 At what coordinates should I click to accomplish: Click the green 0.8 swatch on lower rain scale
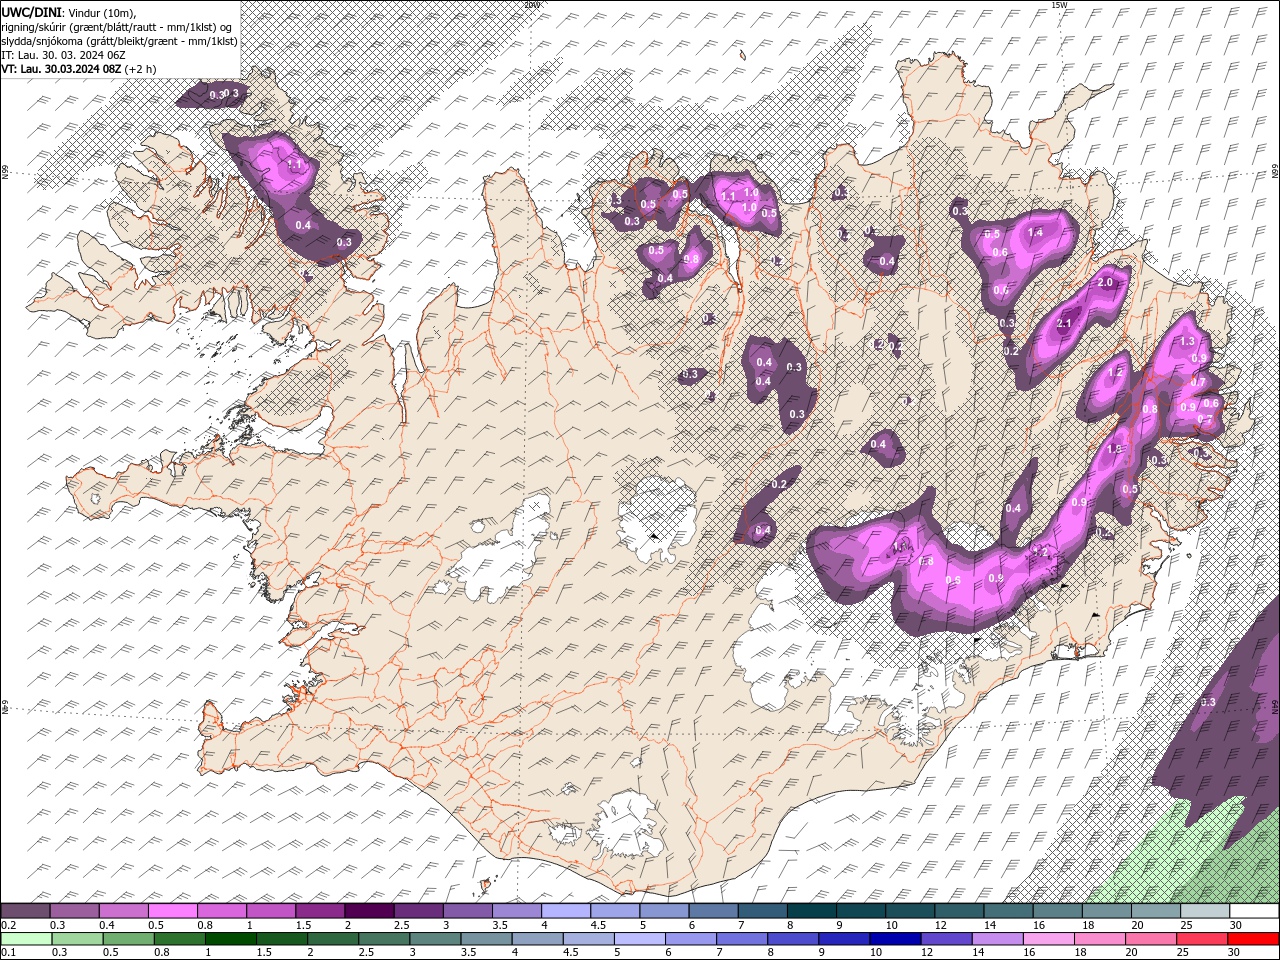[180, 939]
